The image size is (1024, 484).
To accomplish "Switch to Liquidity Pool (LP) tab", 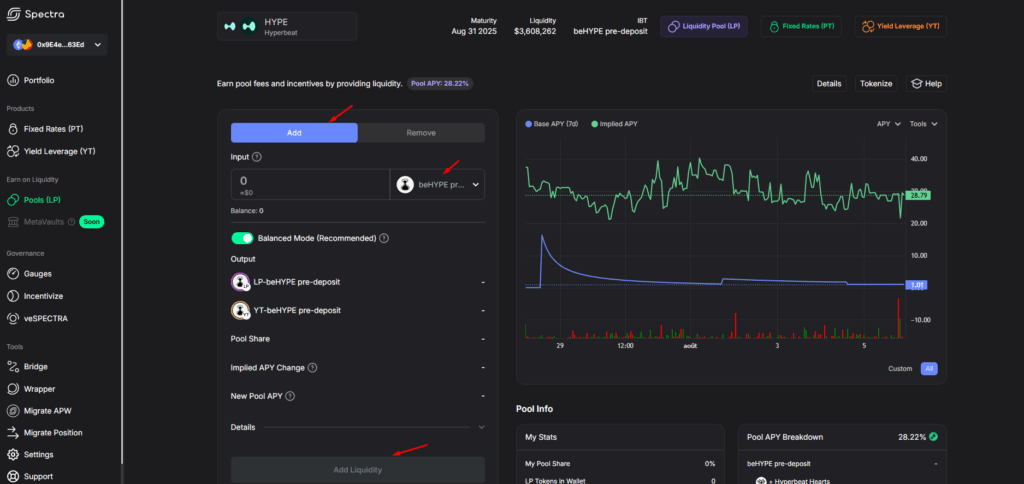I will (704, 26).
